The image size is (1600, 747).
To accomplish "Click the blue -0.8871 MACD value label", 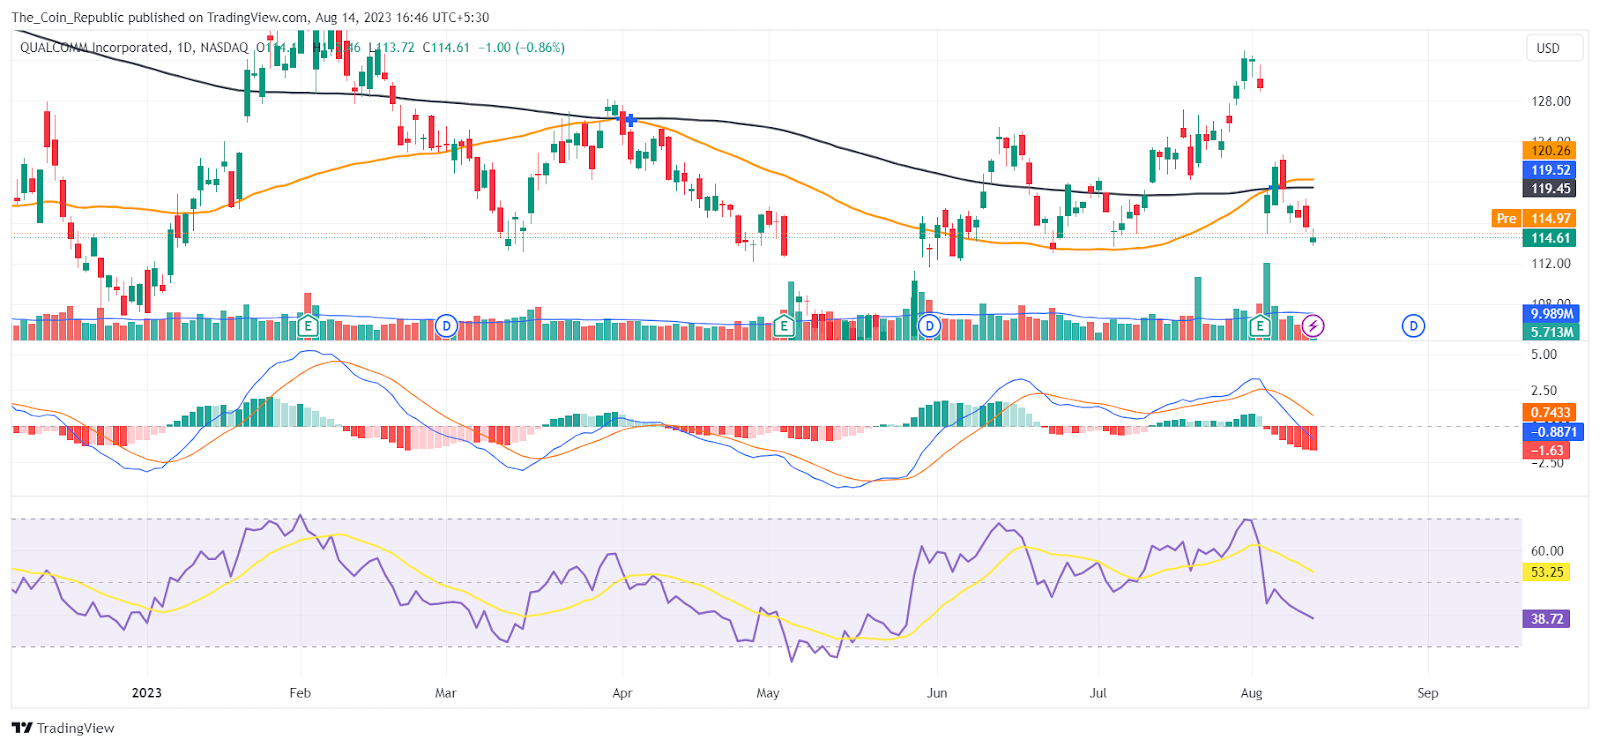I will tap(1551, 432).
